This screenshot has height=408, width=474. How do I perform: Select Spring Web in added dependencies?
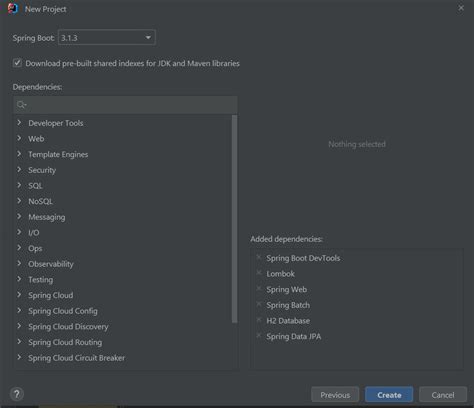(x=287, y=289)
